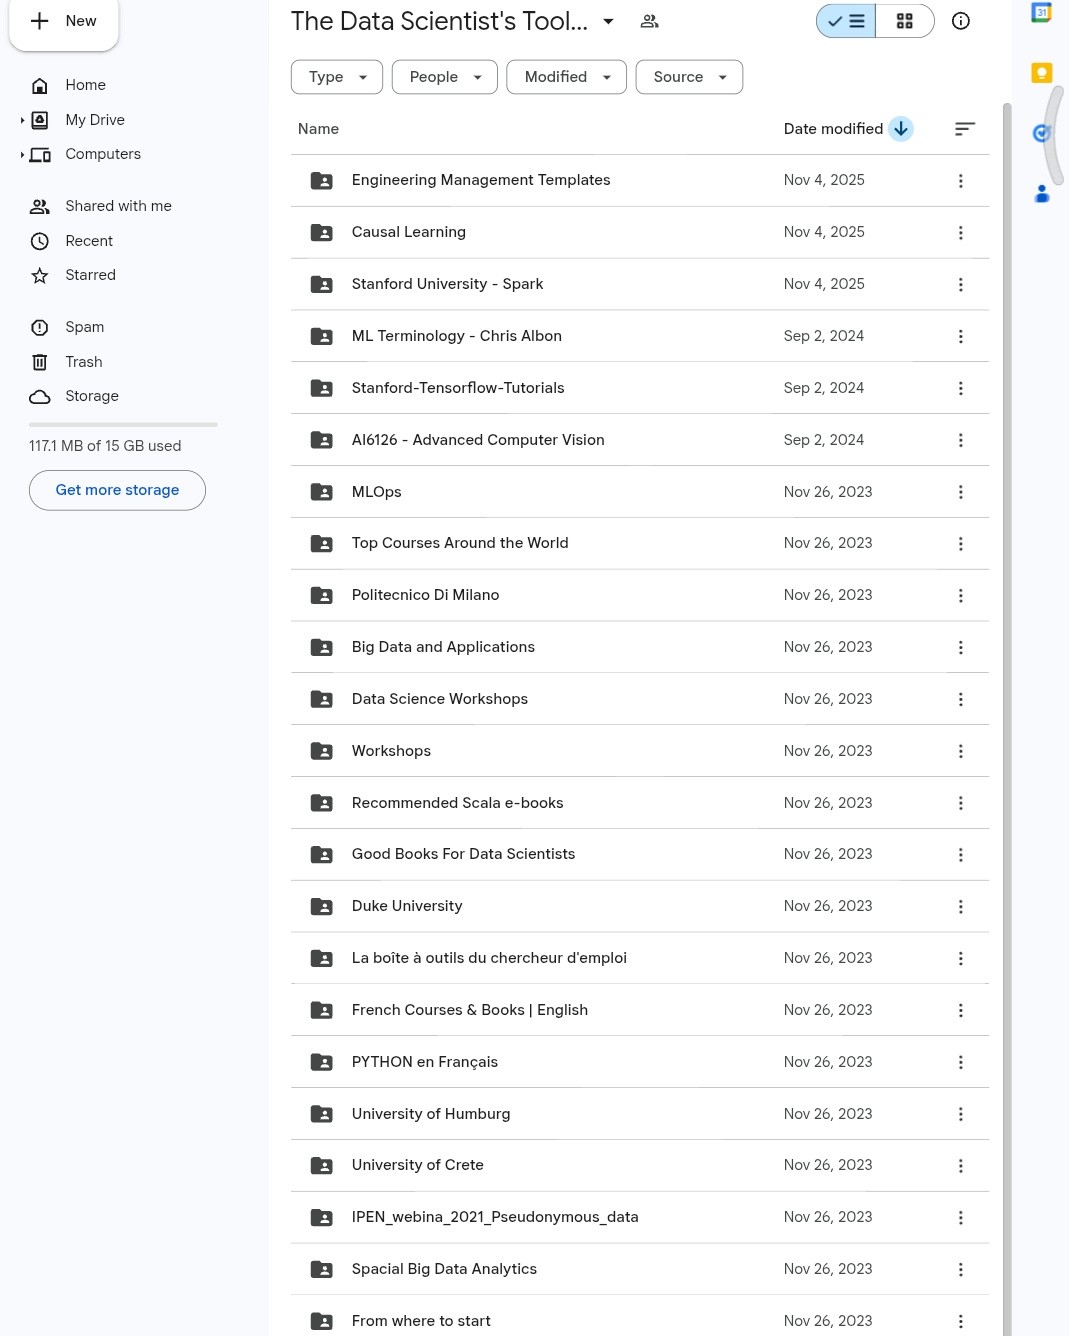Open the Google Tasks side panel icon
The image size is (1069, 1336).
tap(1041, 133)
